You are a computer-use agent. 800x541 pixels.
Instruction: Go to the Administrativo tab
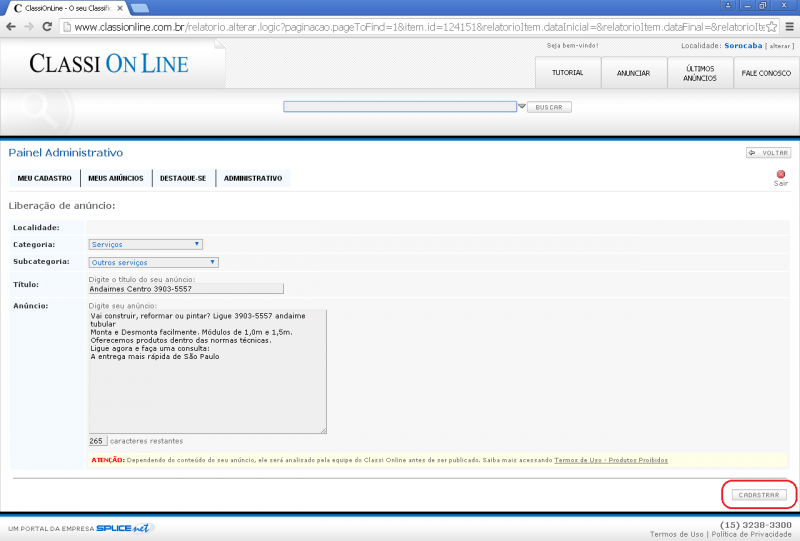point(253,178)
